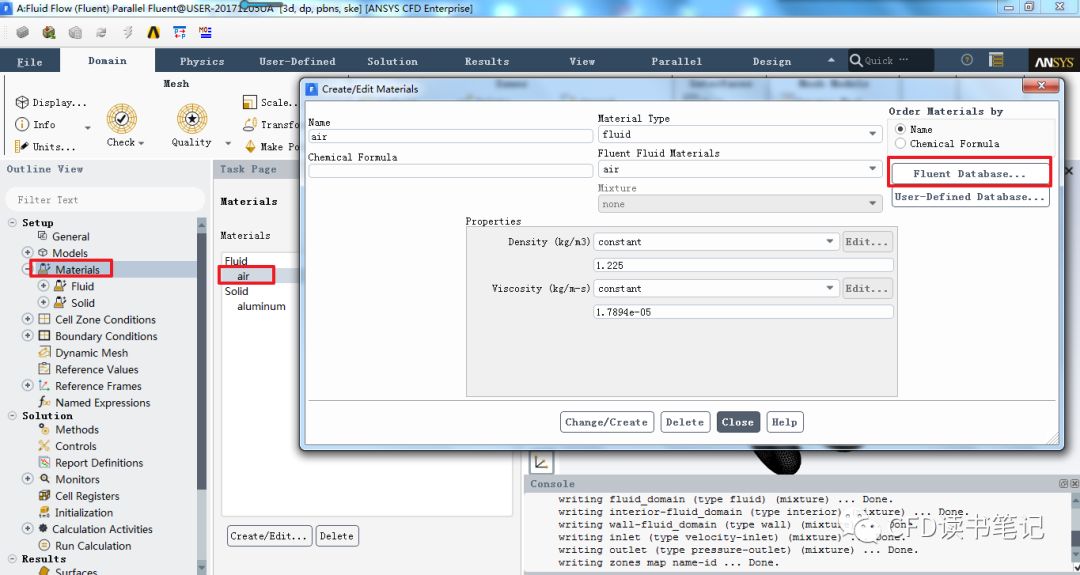Click the Chemical Formula input field
The height and width of the screenshot is (575, 1080).
click(x=450, y=171)
